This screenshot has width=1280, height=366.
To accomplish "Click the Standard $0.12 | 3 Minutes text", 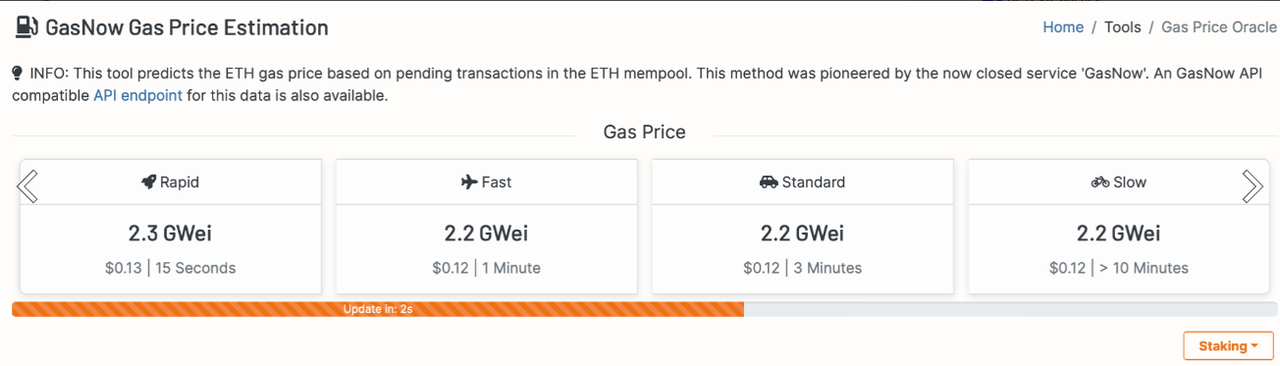I will [802, 268].
